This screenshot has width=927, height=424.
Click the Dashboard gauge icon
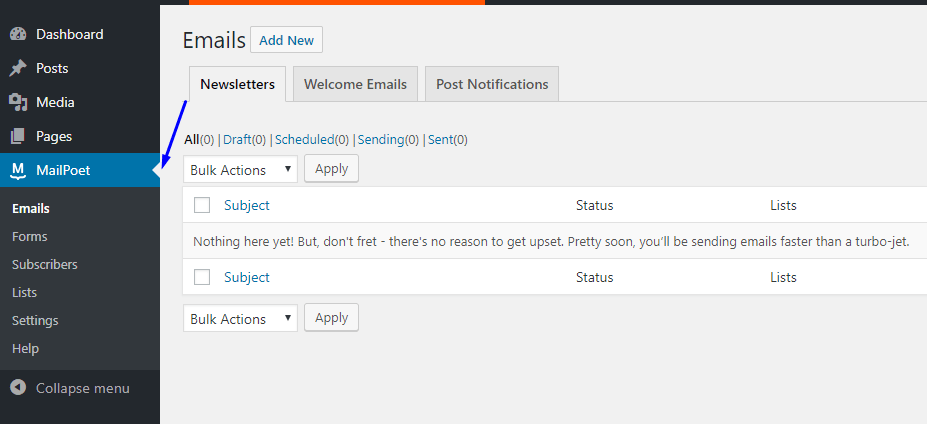17,34
